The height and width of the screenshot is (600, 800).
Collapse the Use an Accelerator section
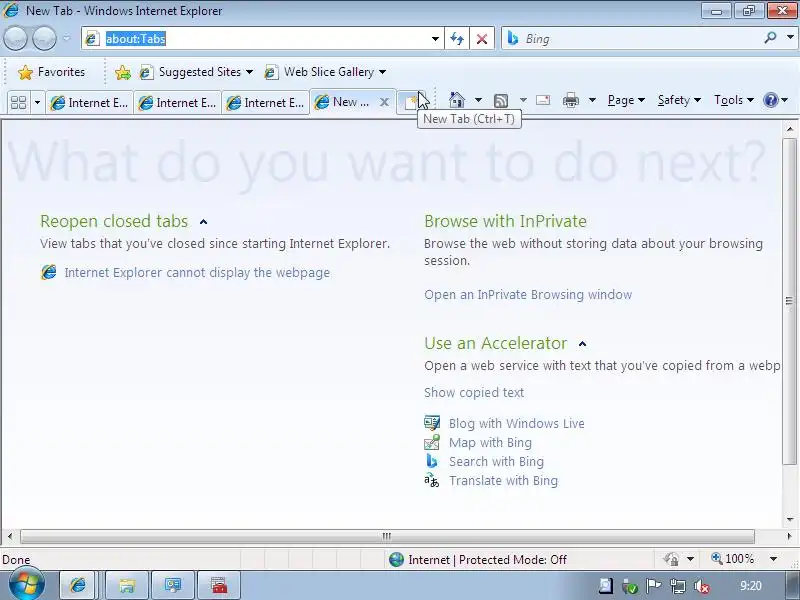click(x=583, y=344)
